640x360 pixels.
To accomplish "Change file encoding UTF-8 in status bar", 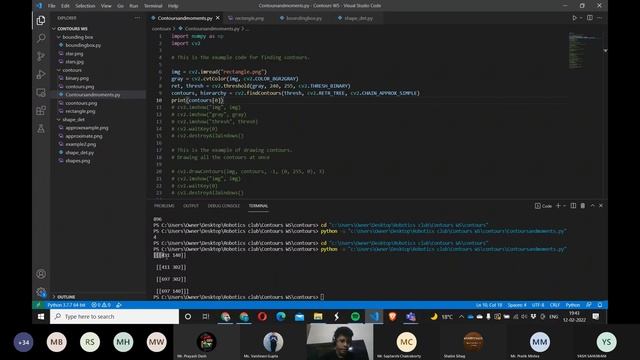I will (x=538, y=305).
